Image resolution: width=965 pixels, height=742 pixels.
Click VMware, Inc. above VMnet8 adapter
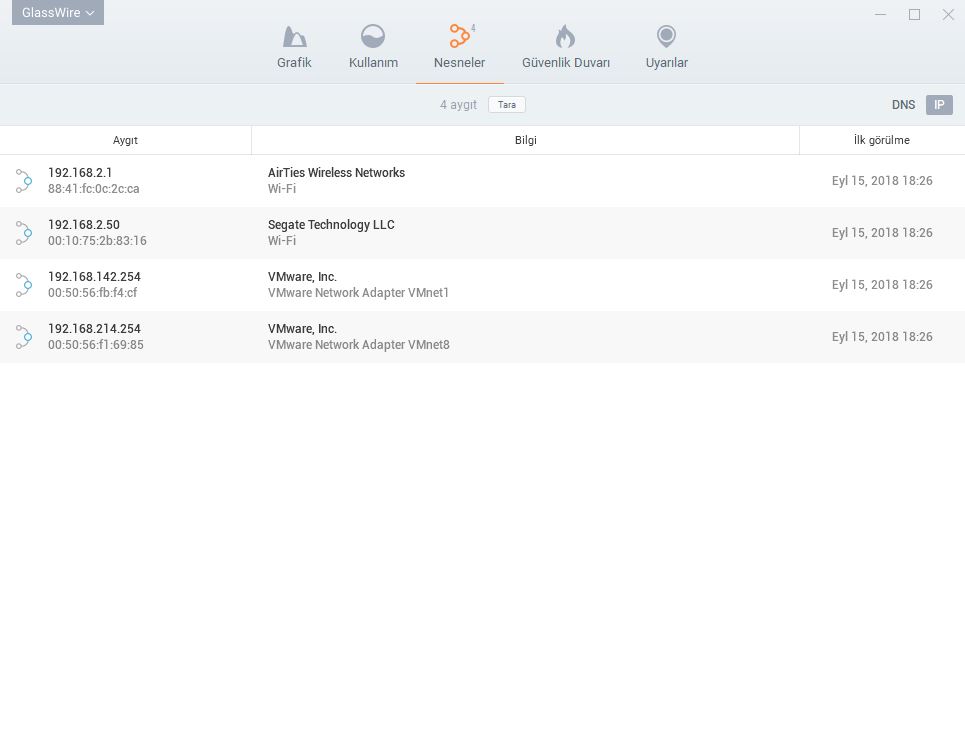pyautogui.click(x=302, y=329)
